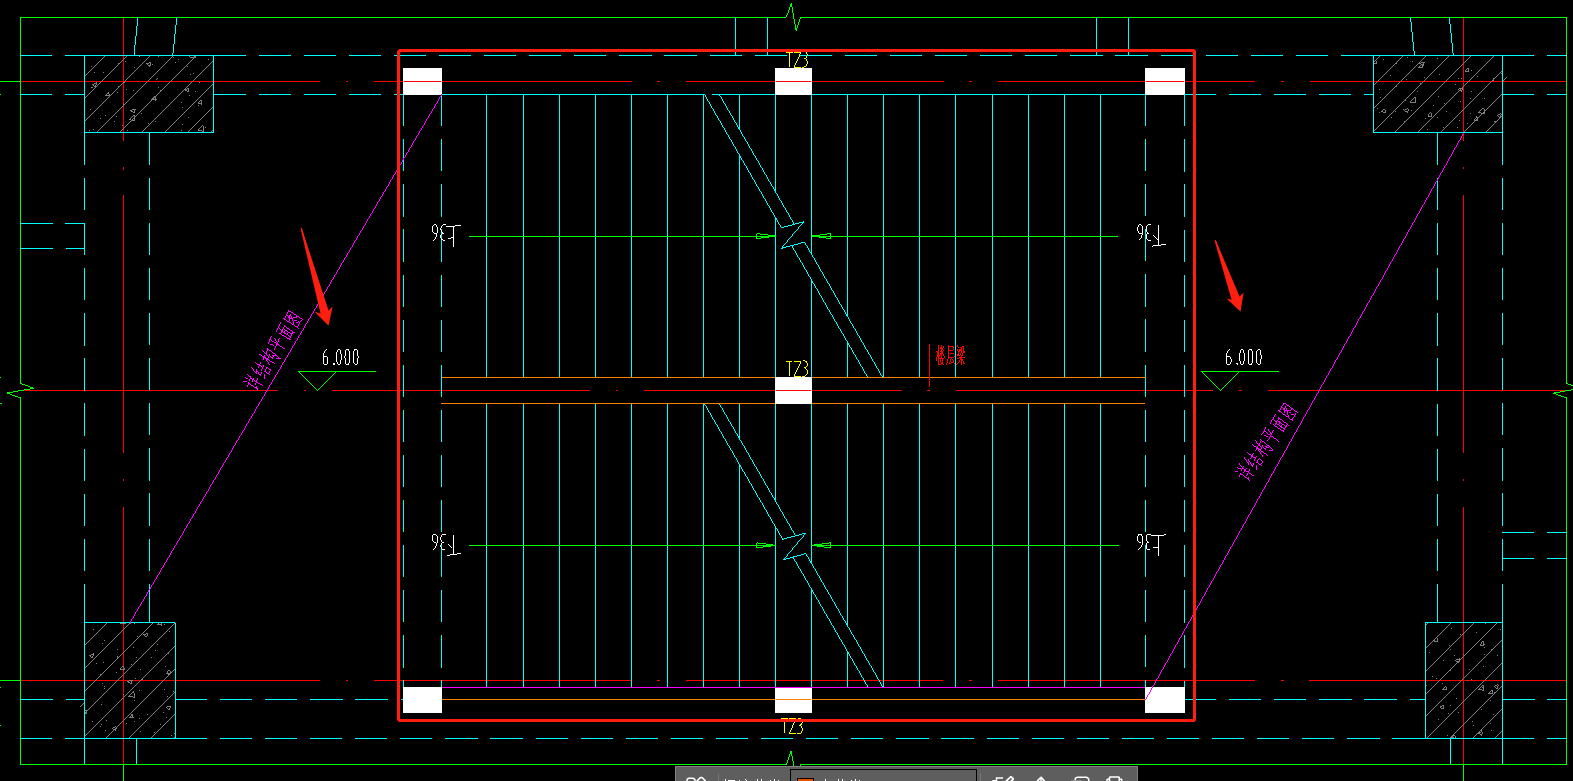
Task: Select the break-line symbol on the upper stair flight
Action: click(x=793, y=236)
